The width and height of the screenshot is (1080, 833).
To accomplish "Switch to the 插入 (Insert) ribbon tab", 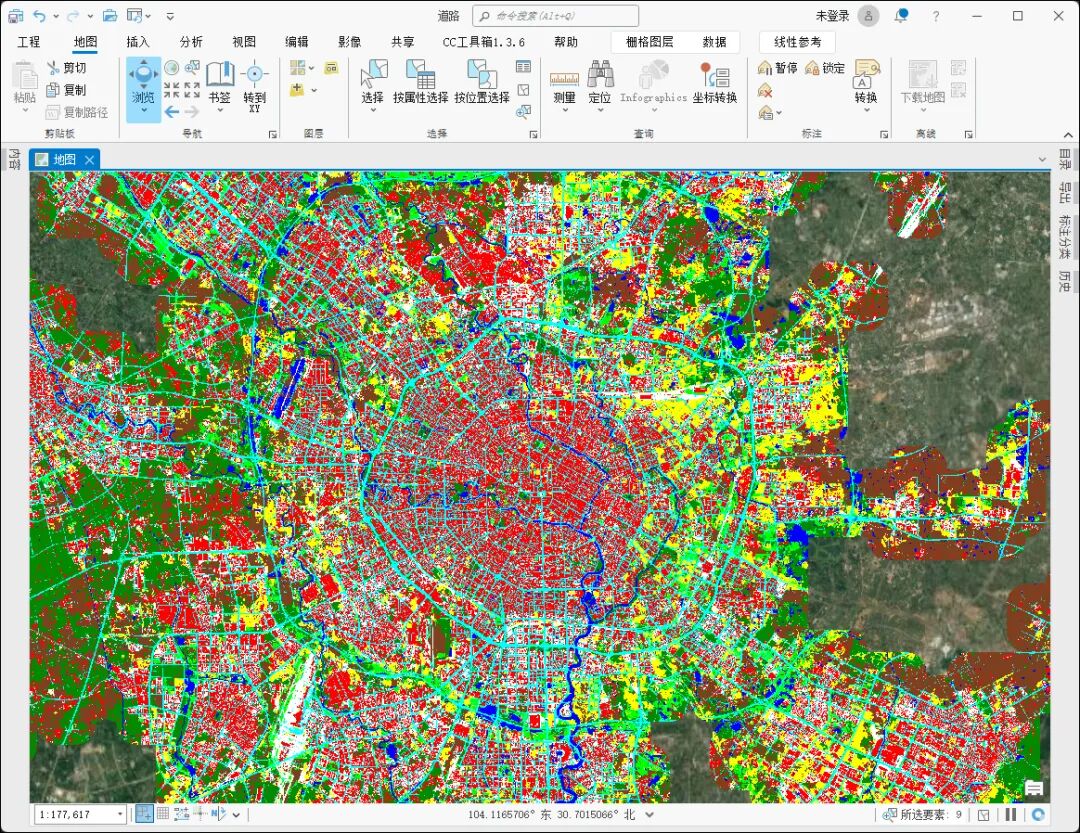I will coord(138,42).
